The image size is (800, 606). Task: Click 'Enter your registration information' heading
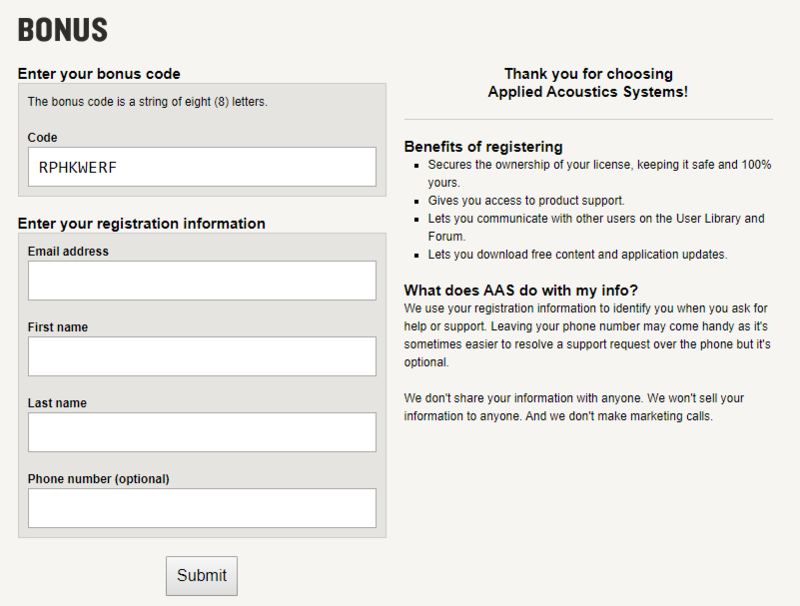(142, 223)
